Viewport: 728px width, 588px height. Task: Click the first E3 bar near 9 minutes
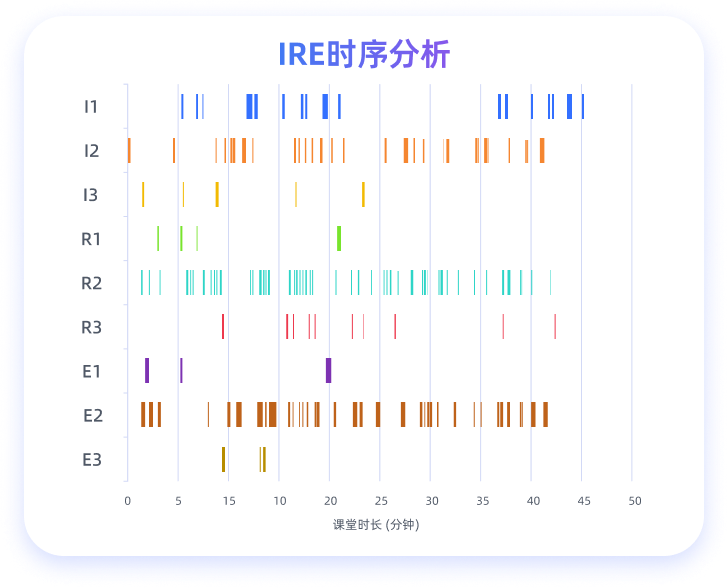[x=223, y=459]
